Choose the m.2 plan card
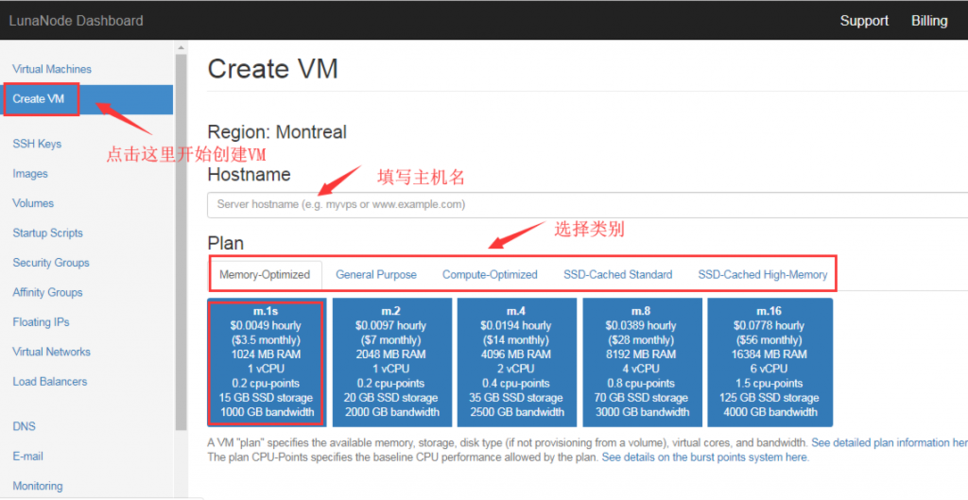 (392, 362)
